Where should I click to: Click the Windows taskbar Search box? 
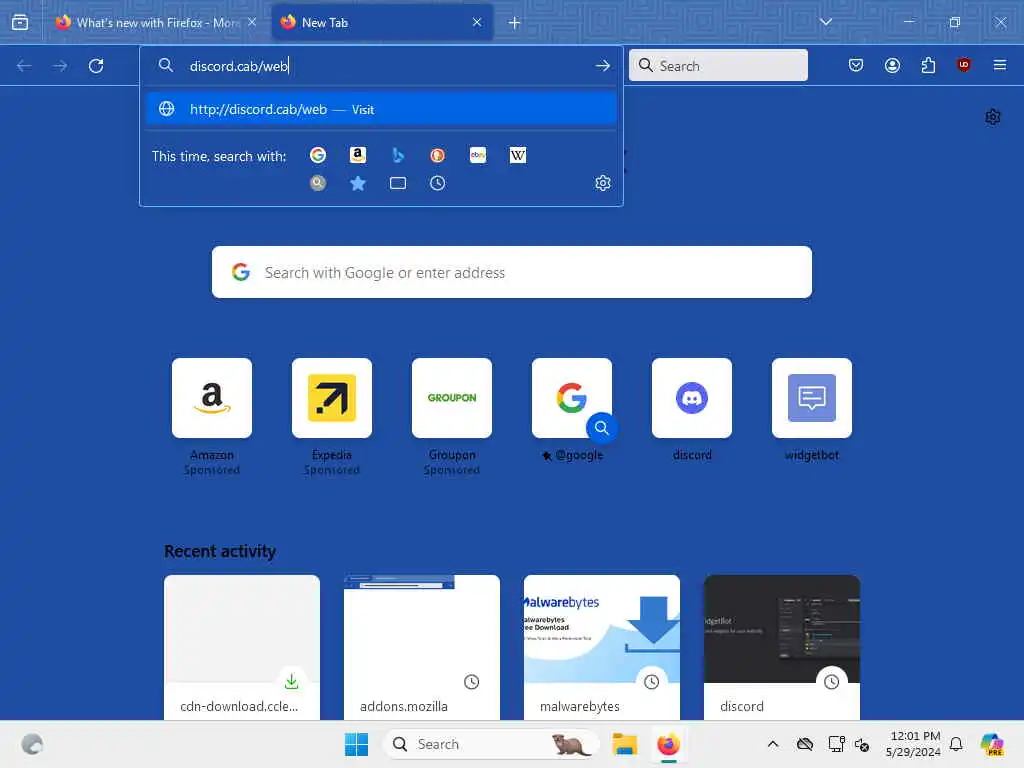pos(491,744)
